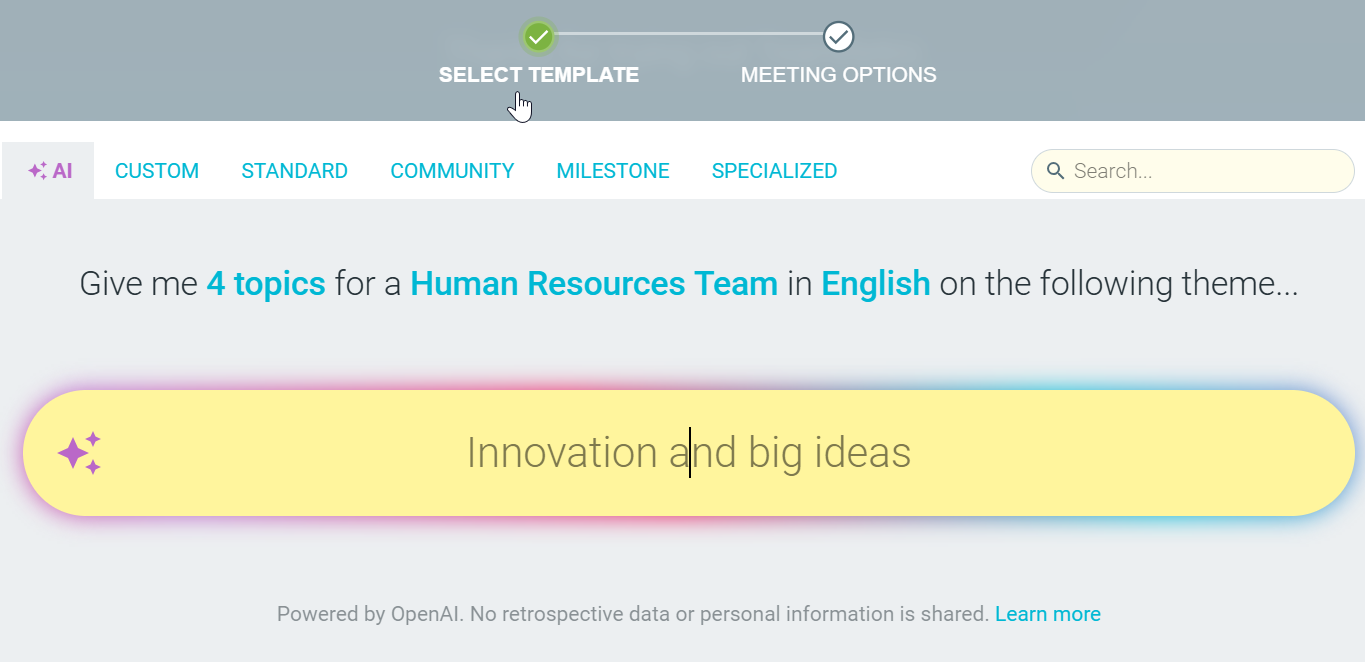The height and width of the screenshot is (662, 1365).
Task: Click the small sparkle icon on AI tab
Action: click(37, 171)
